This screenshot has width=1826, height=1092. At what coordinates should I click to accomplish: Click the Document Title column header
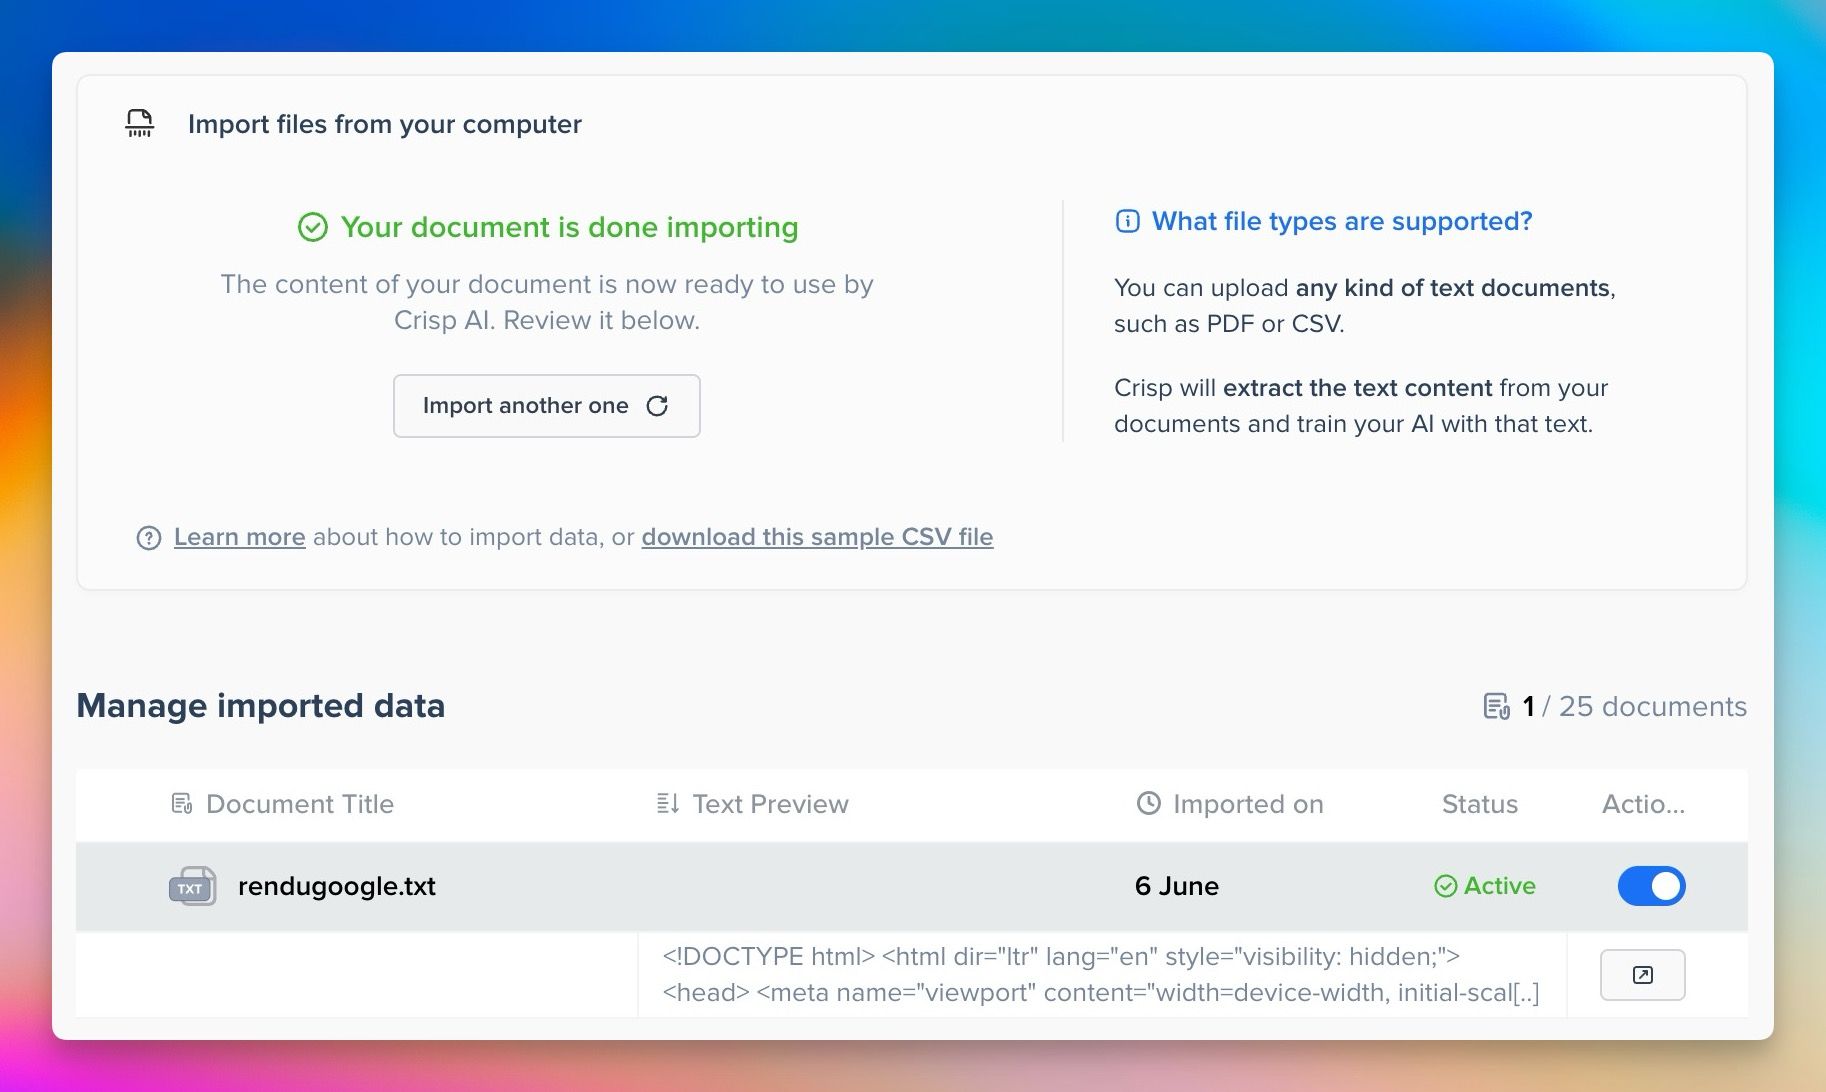[x=300, y=804]
